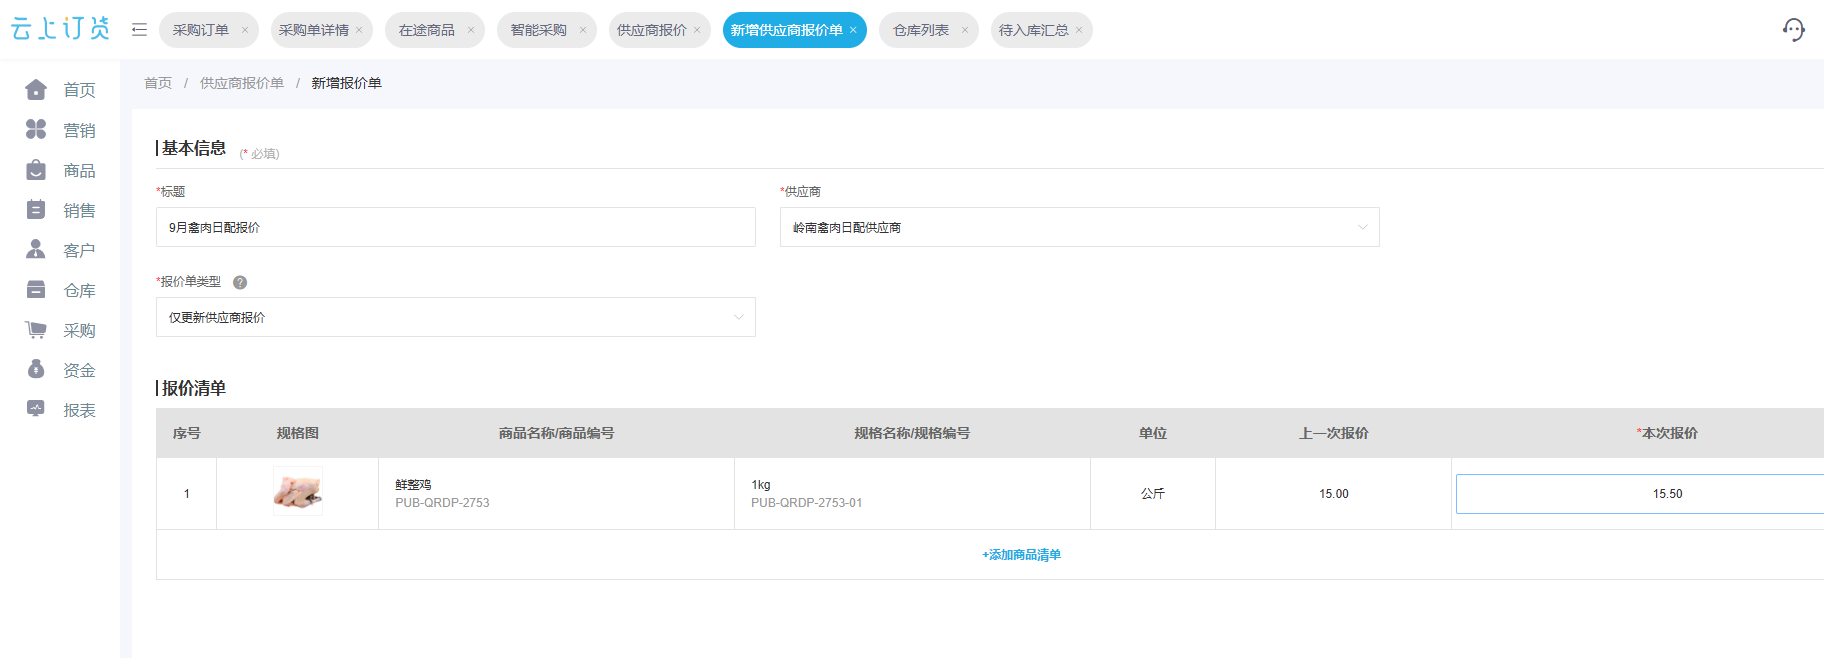
Task: Click the 上一次报价 column header
Action: pos(1334,433)
